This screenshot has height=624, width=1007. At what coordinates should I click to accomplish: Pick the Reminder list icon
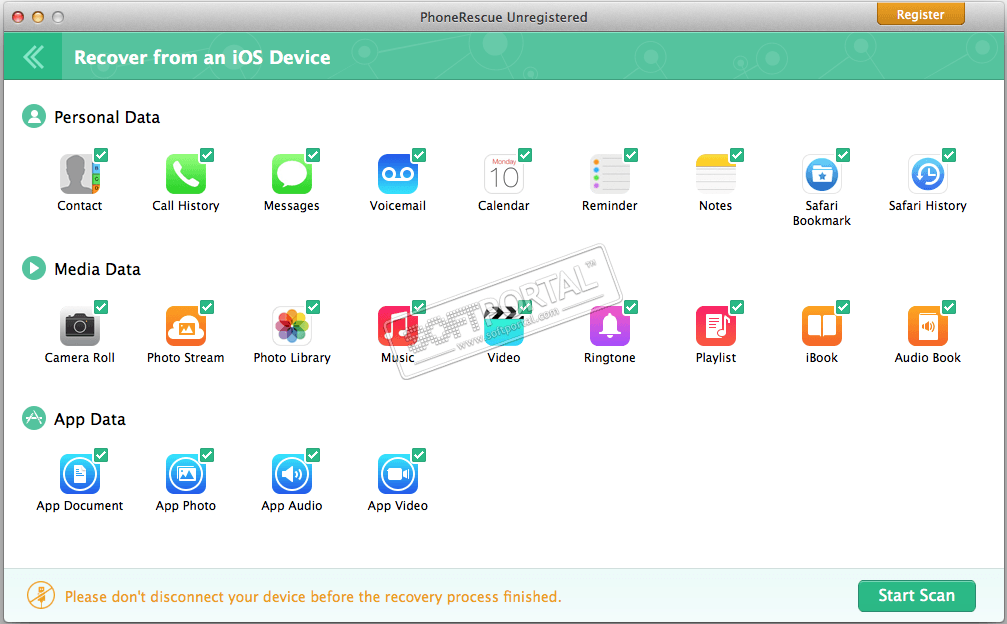(x=609, y=174)
